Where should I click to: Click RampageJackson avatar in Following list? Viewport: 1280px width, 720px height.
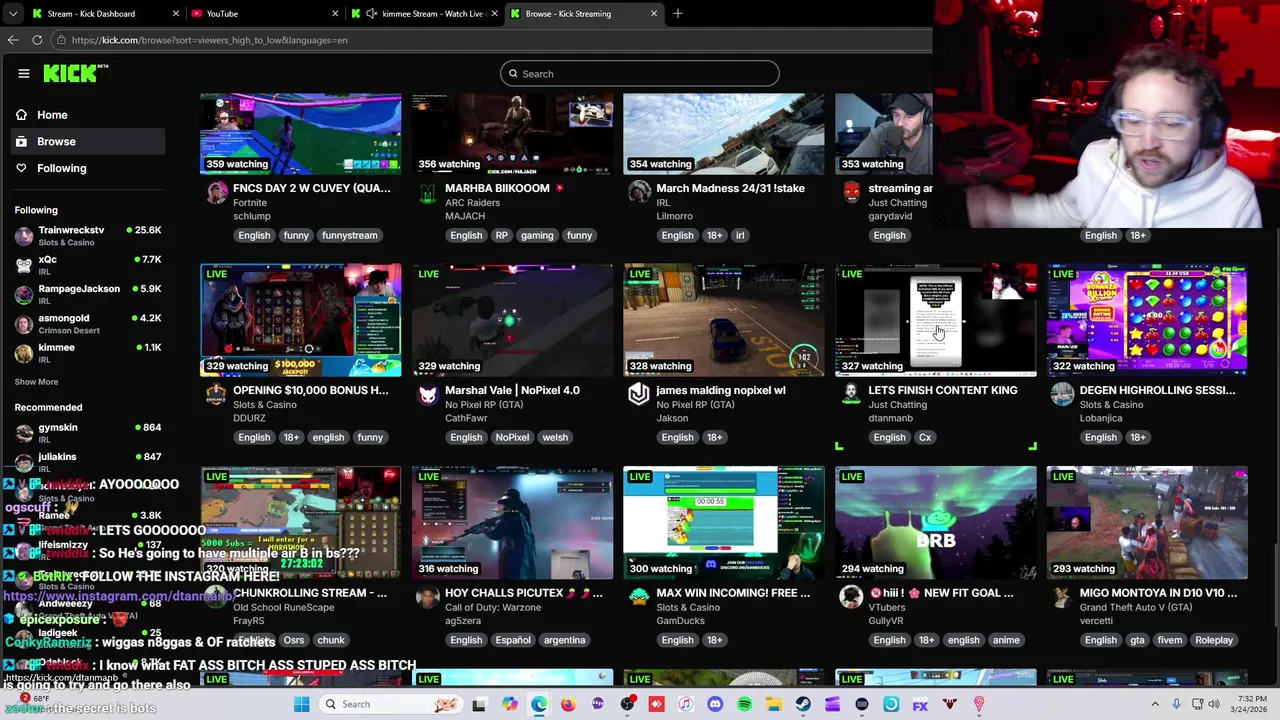pyautogui.click(x=24, y=295)
